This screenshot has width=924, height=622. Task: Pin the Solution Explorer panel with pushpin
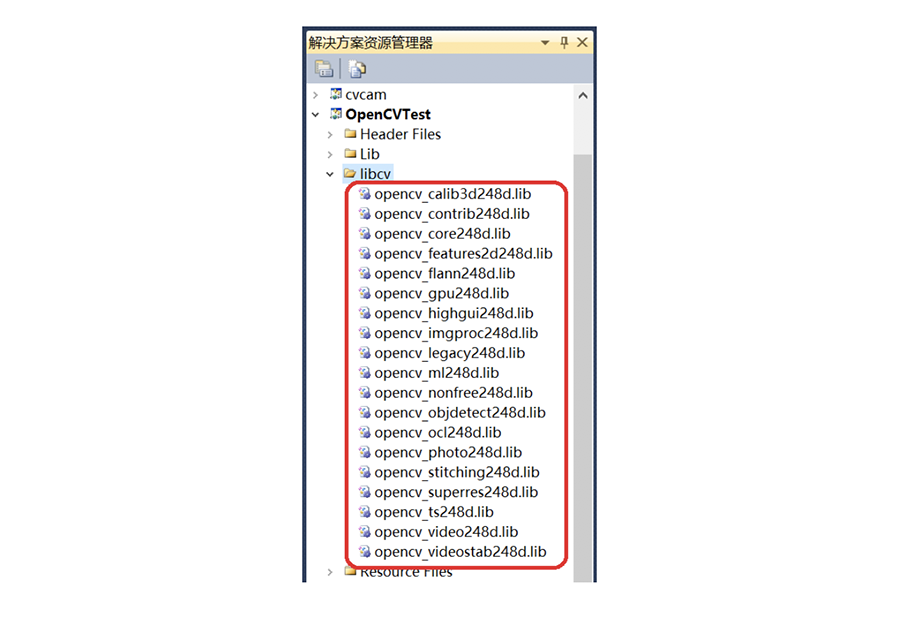[564, 42]
